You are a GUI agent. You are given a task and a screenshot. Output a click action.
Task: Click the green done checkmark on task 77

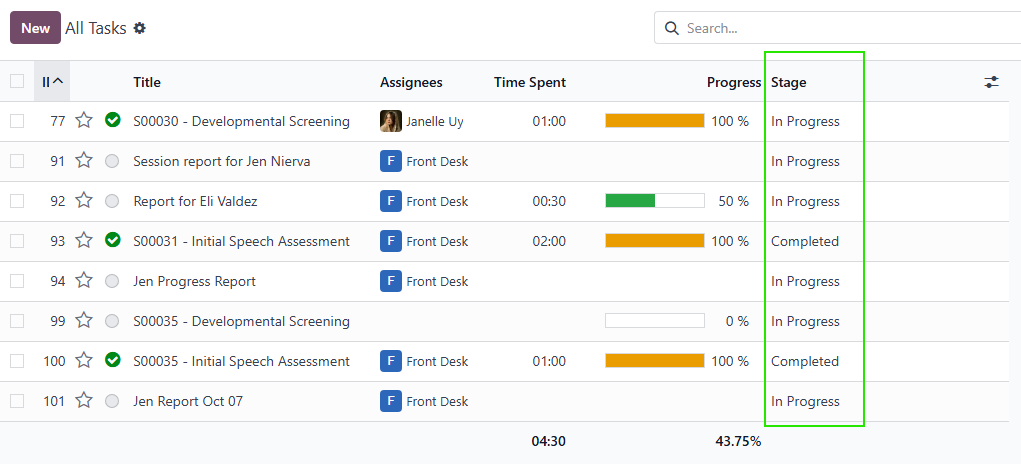coord(113,121)
